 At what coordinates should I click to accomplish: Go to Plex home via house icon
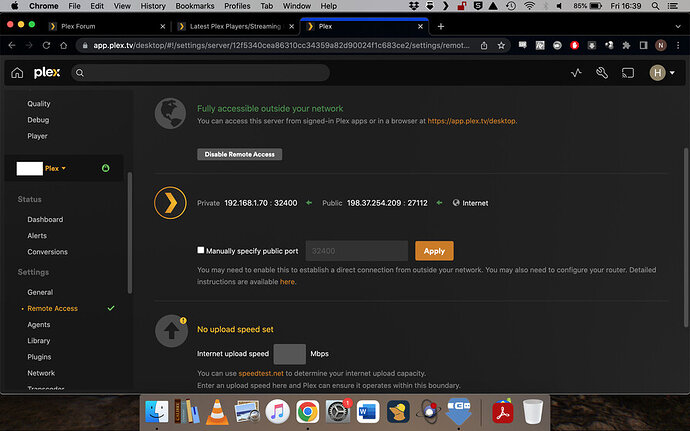coord(17,73)
